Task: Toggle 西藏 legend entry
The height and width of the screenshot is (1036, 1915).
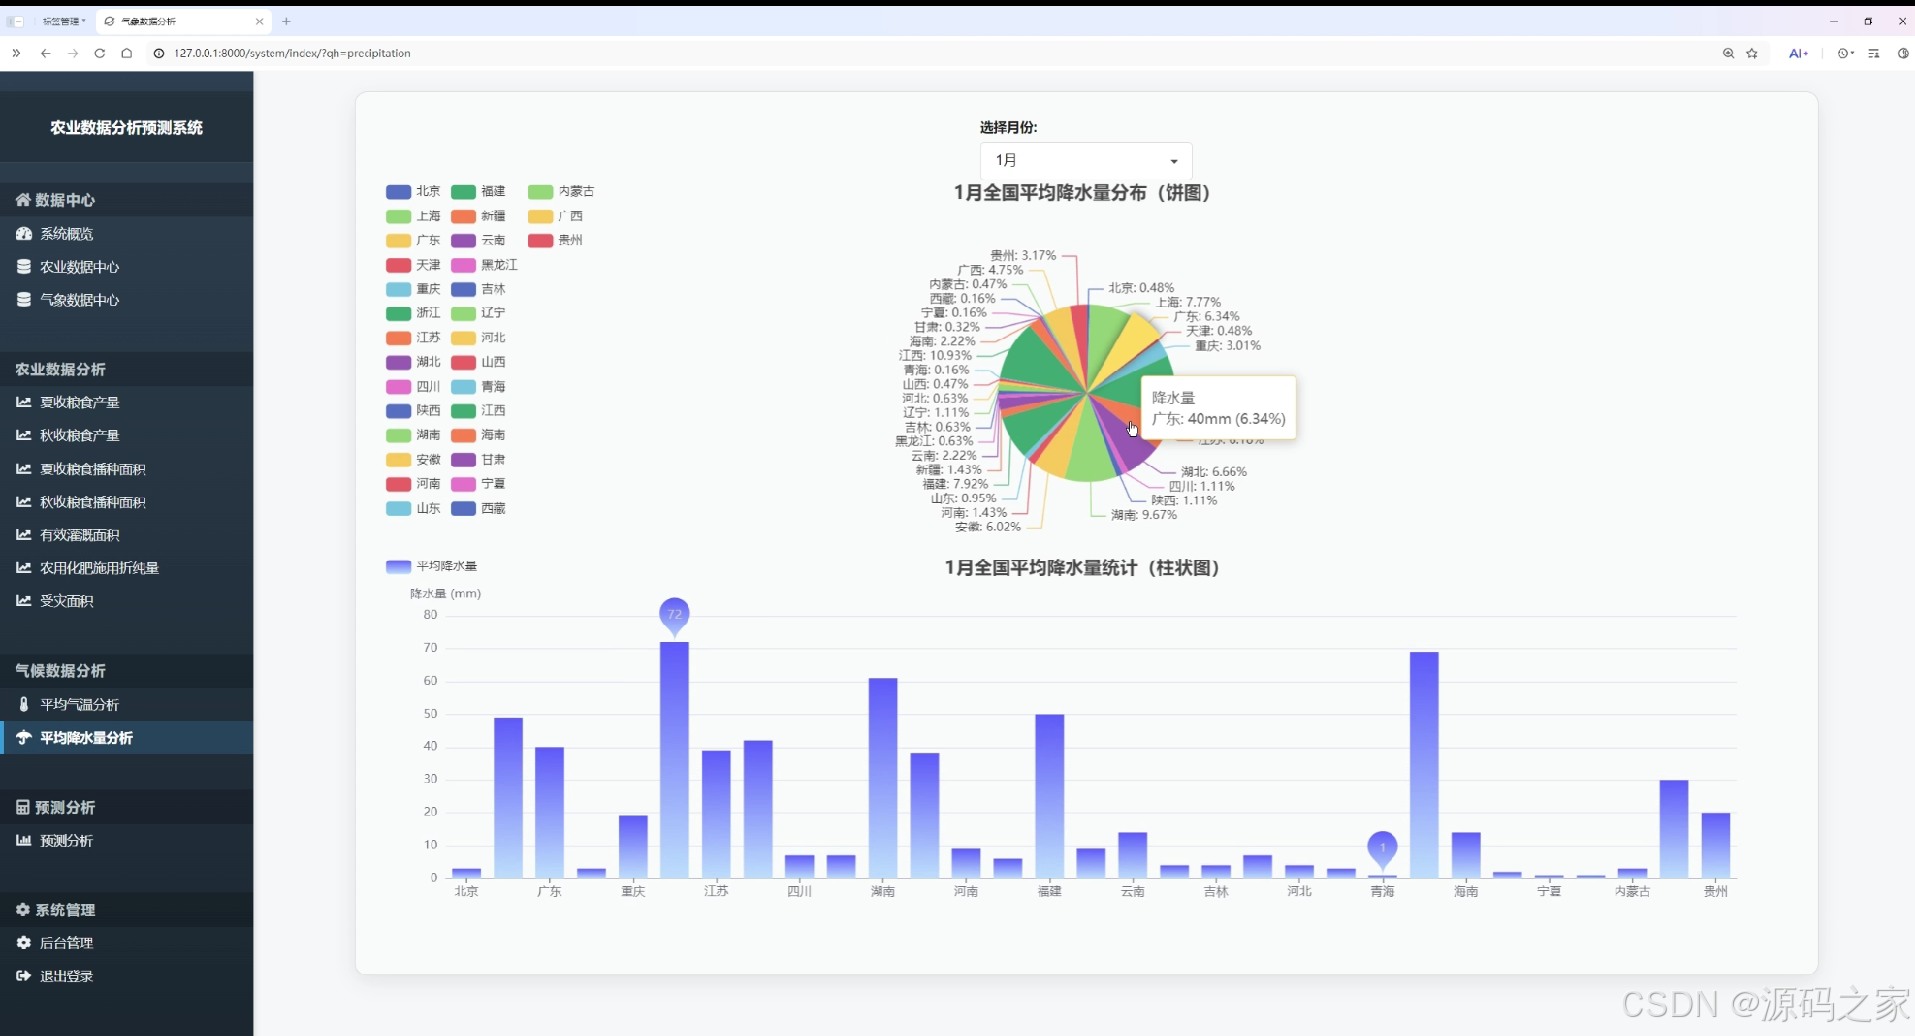Action: 478,508
